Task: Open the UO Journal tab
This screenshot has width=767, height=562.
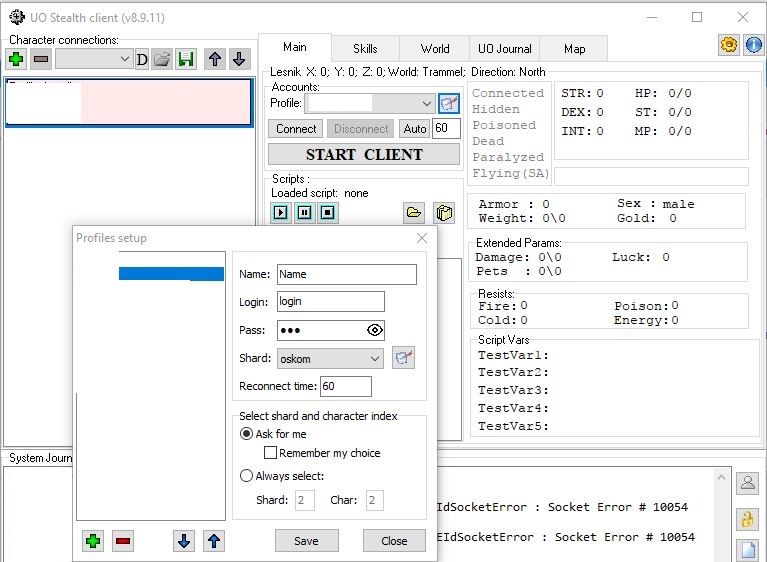Action: click(x=505, y=48)
